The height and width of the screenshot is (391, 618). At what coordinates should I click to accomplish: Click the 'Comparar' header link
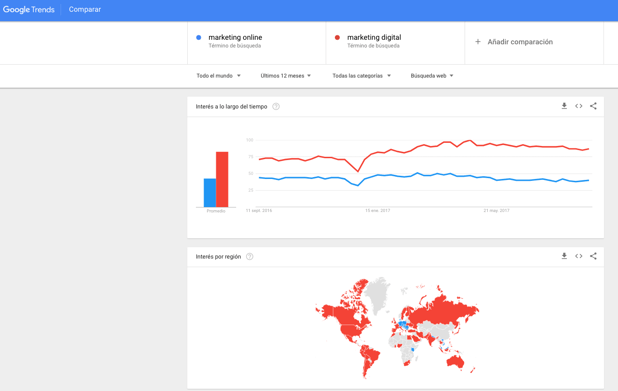click(x=85, y=9)
